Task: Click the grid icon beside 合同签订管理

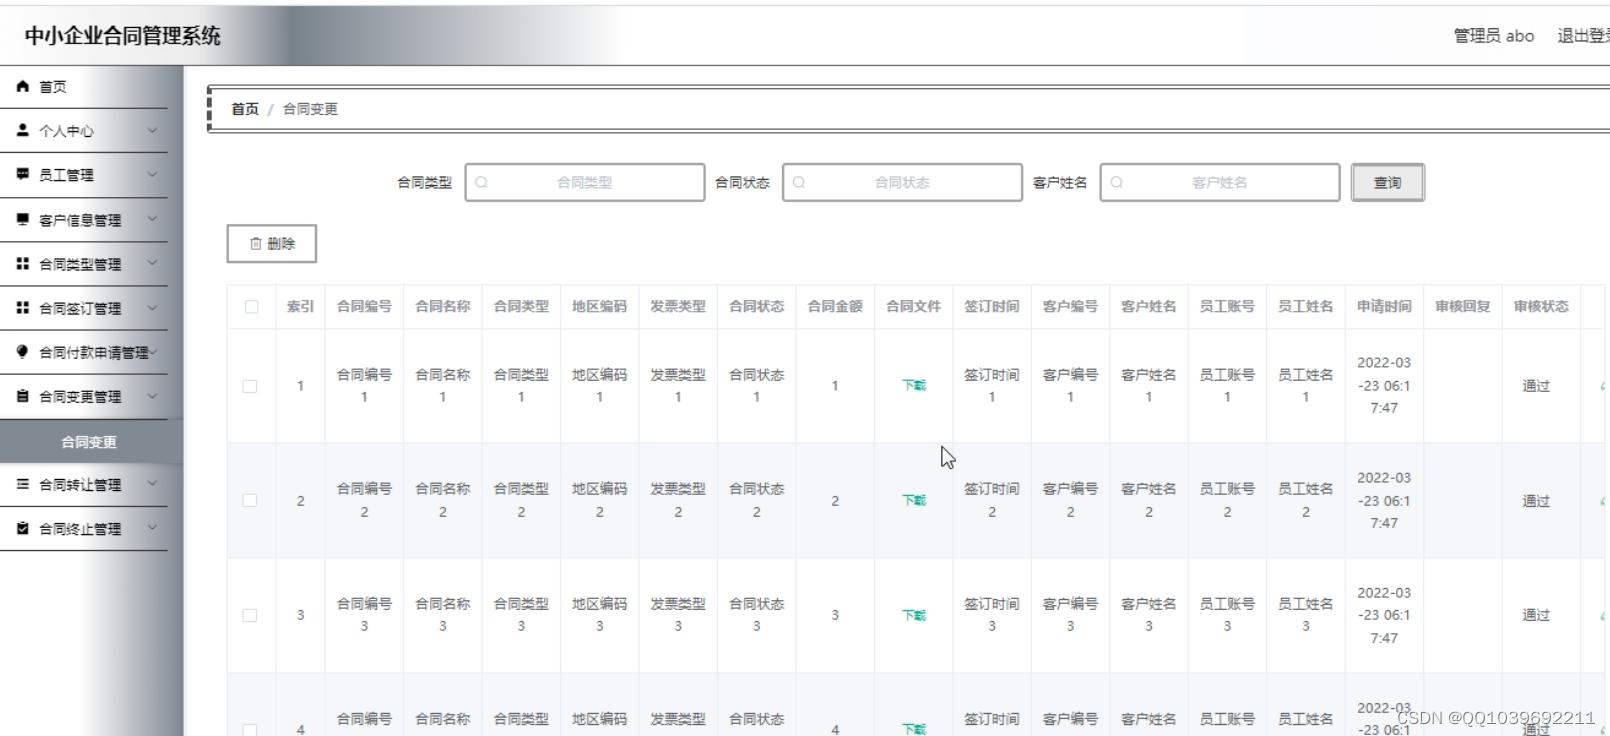Action: coord(23,308)
